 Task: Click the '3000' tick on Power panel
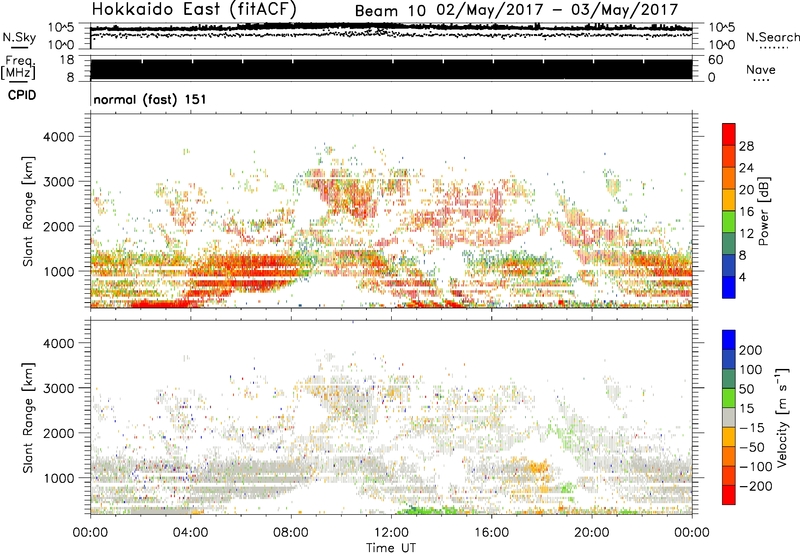(59, 182)
